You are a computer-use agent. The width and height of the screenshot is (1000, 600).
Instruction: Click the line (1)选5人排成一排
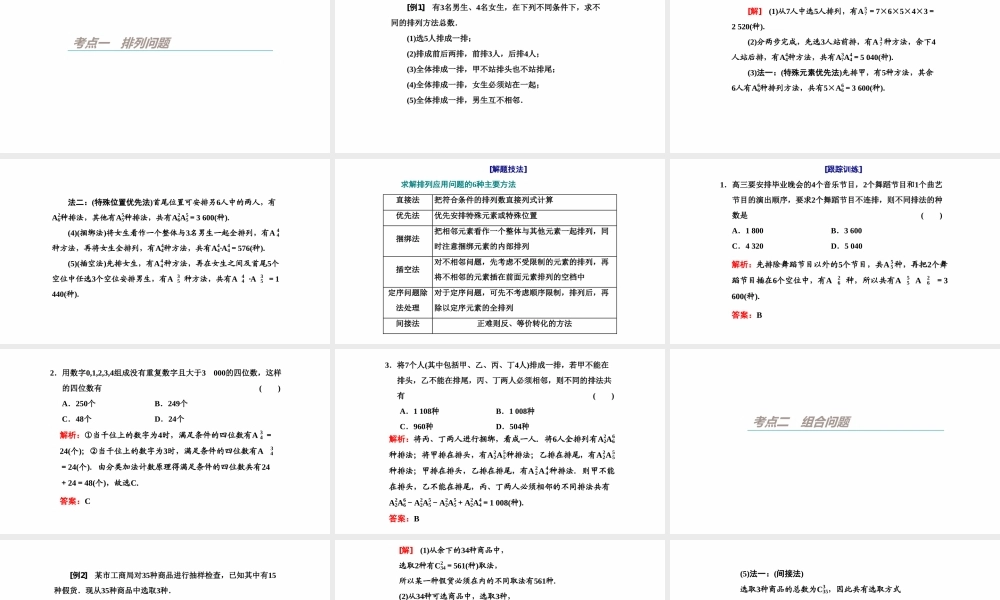pyautogui.click(x=439, y=38)
